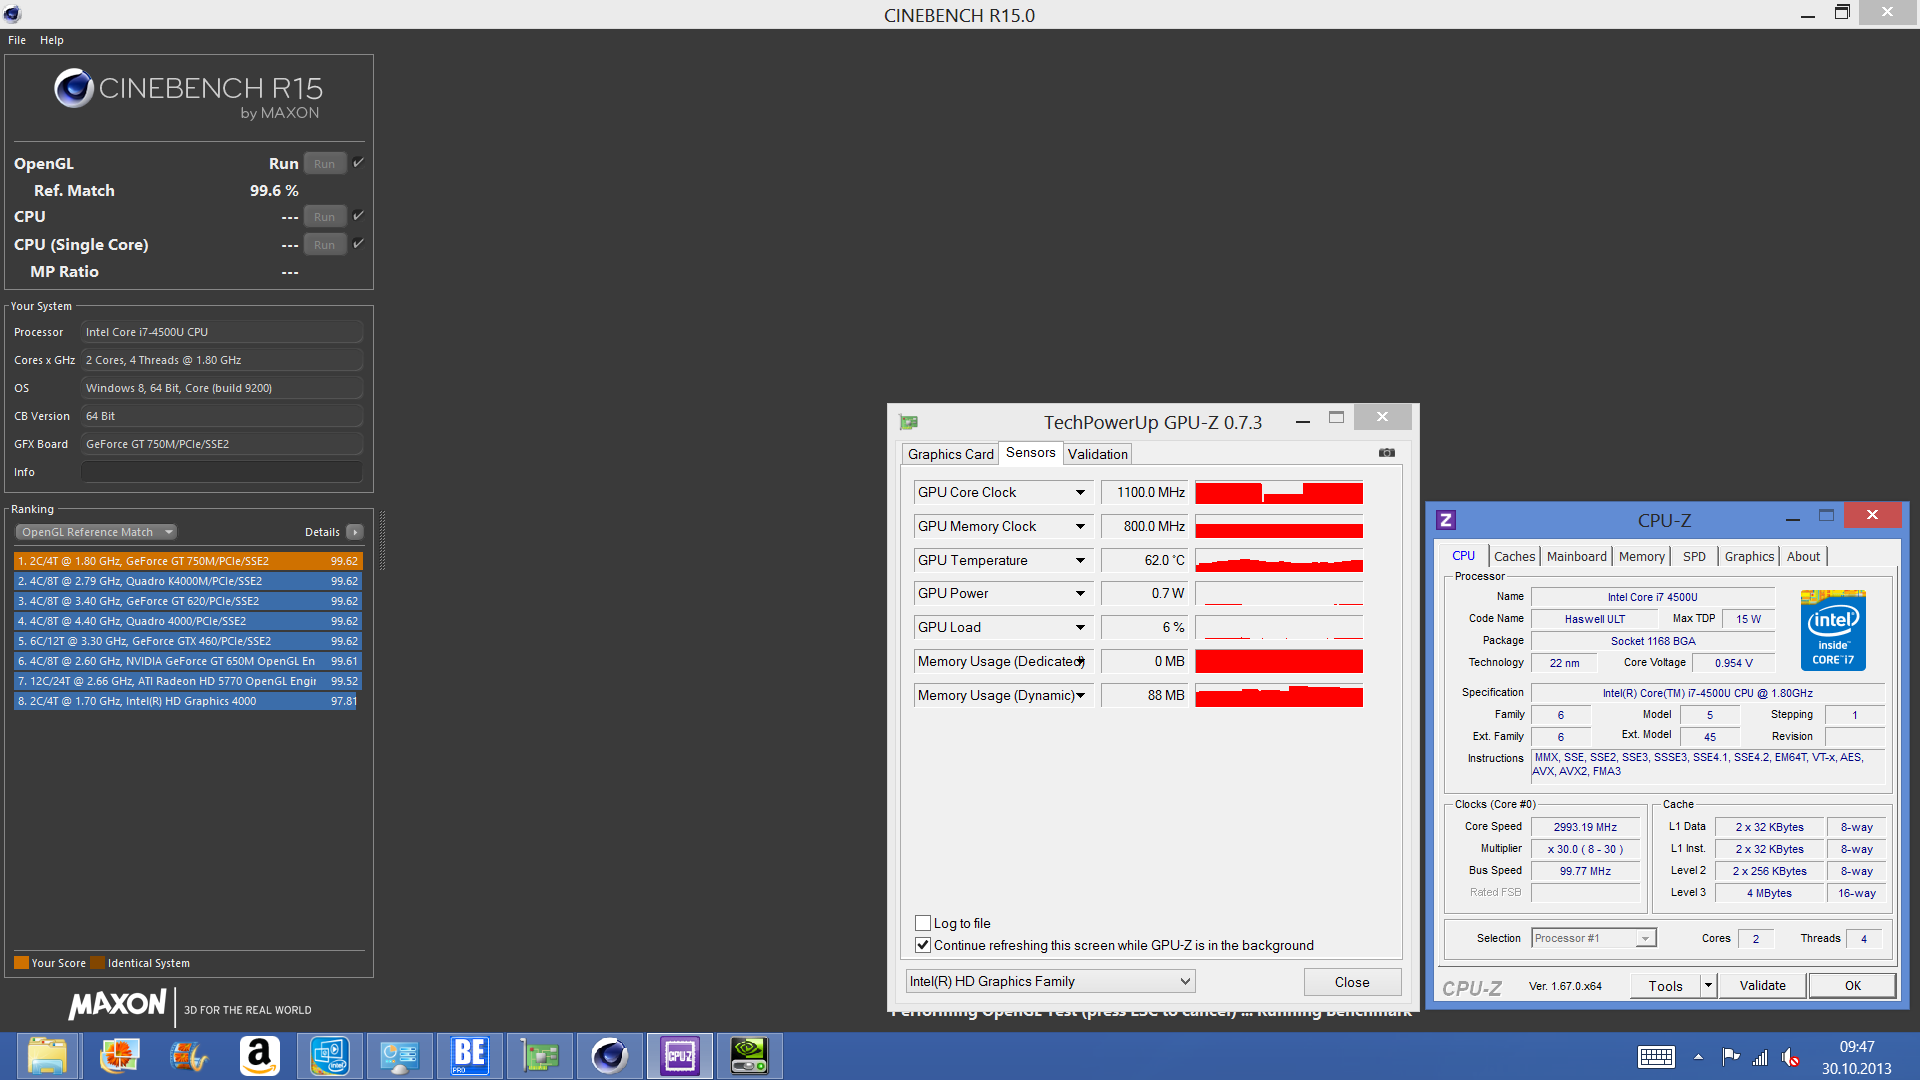This screenshot has height=1080, width=1920.
Task: Open Amazon app on taskbar
Action: (x=259, y=1056)
